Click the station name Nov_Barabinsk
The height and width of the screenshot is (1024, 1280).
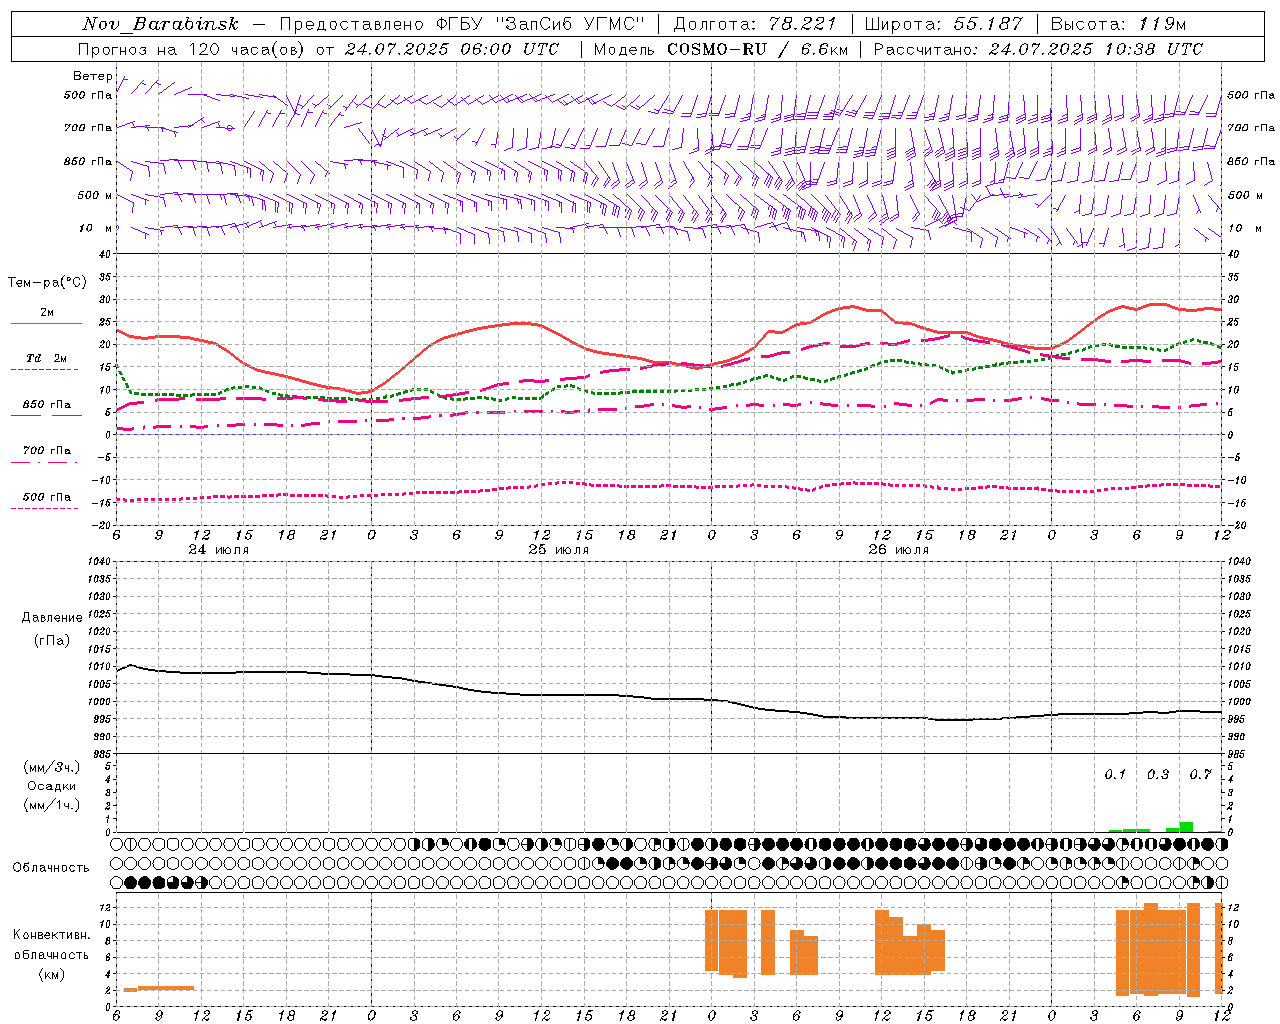tap(160, 24)
